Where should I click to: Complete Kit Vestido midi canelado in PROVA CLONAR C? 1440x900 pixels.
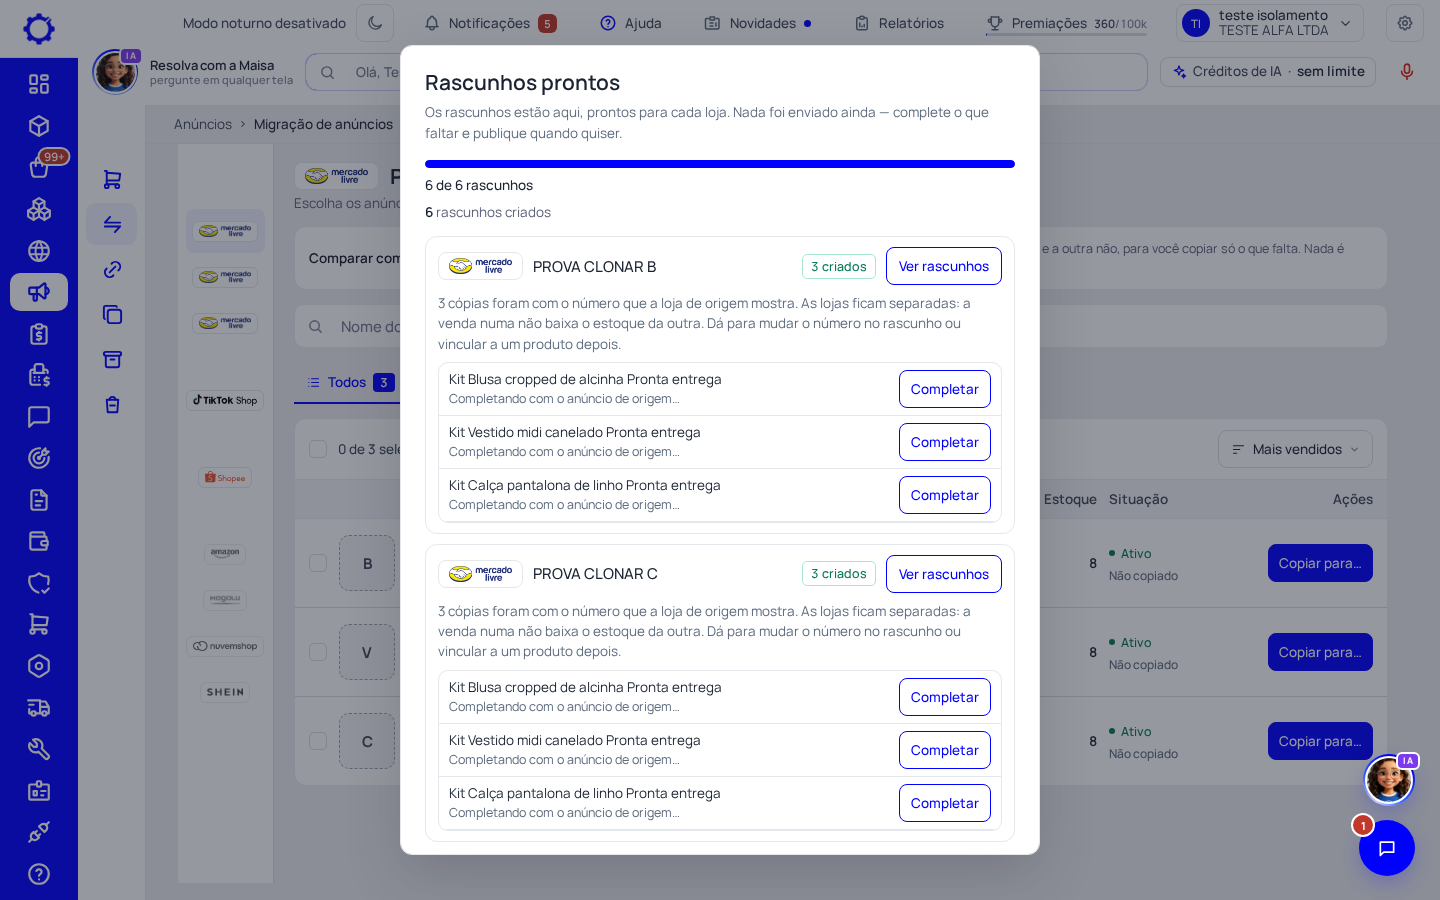coord(945,750)
